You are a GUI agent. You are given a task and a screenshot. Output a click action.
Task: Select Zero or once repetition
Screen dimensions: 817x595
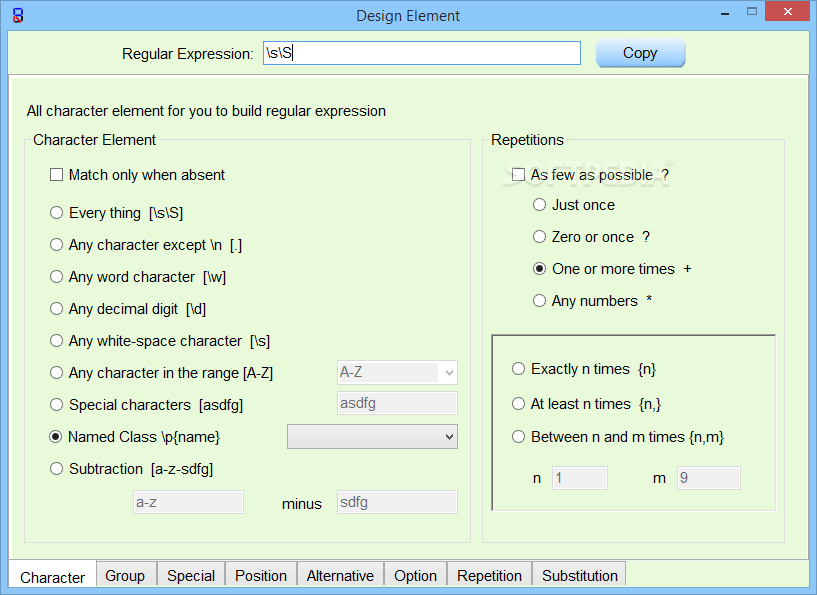coord(540,237)
